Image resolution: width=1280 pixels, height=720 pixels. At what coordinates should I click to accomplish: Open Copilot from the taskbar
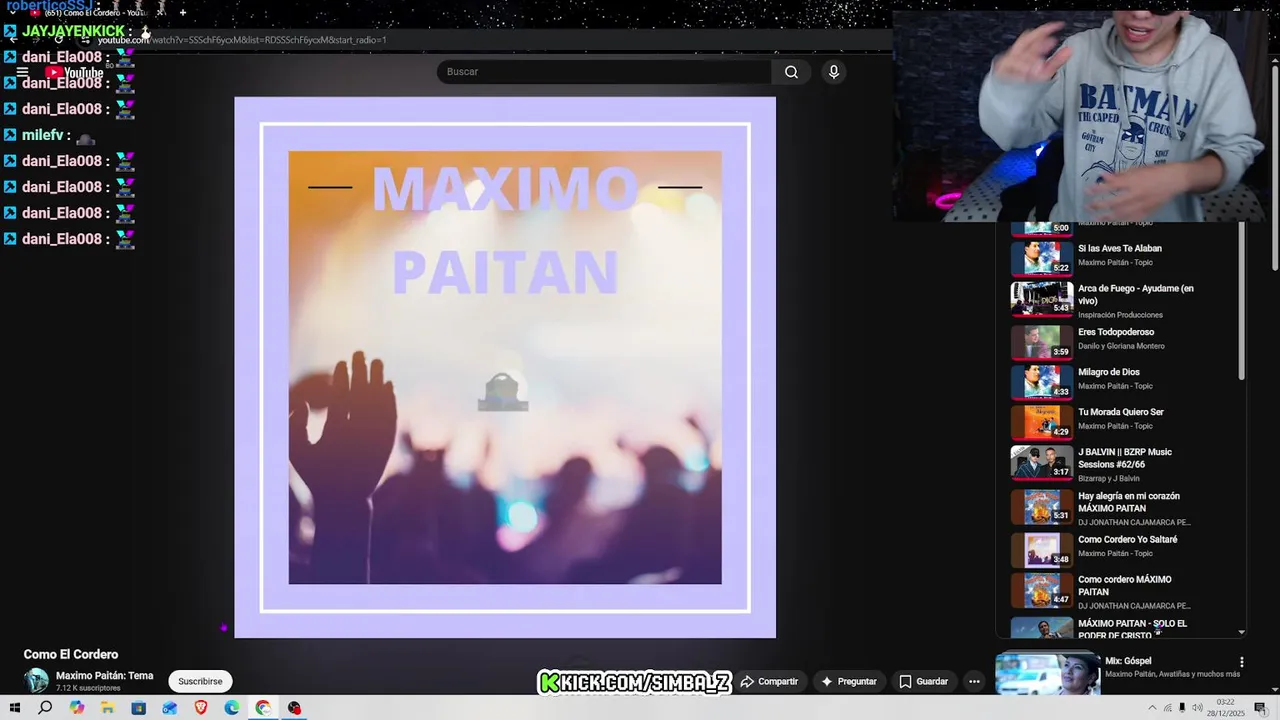coord(77,708)
